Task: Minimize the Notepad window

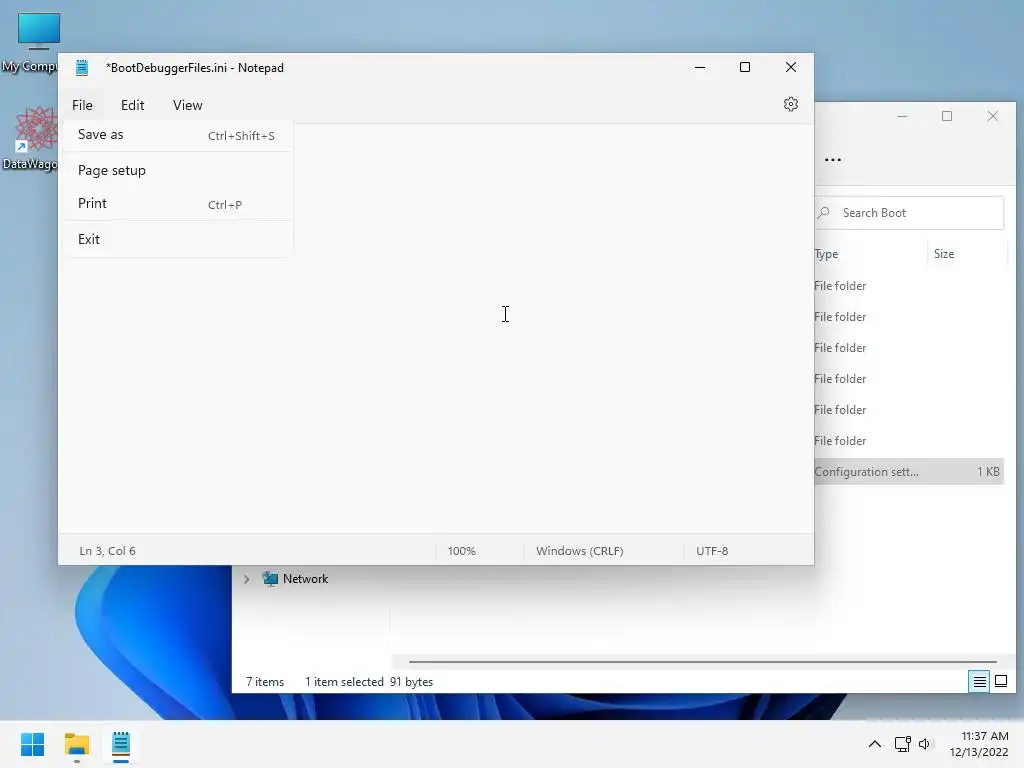Action: 700,67
